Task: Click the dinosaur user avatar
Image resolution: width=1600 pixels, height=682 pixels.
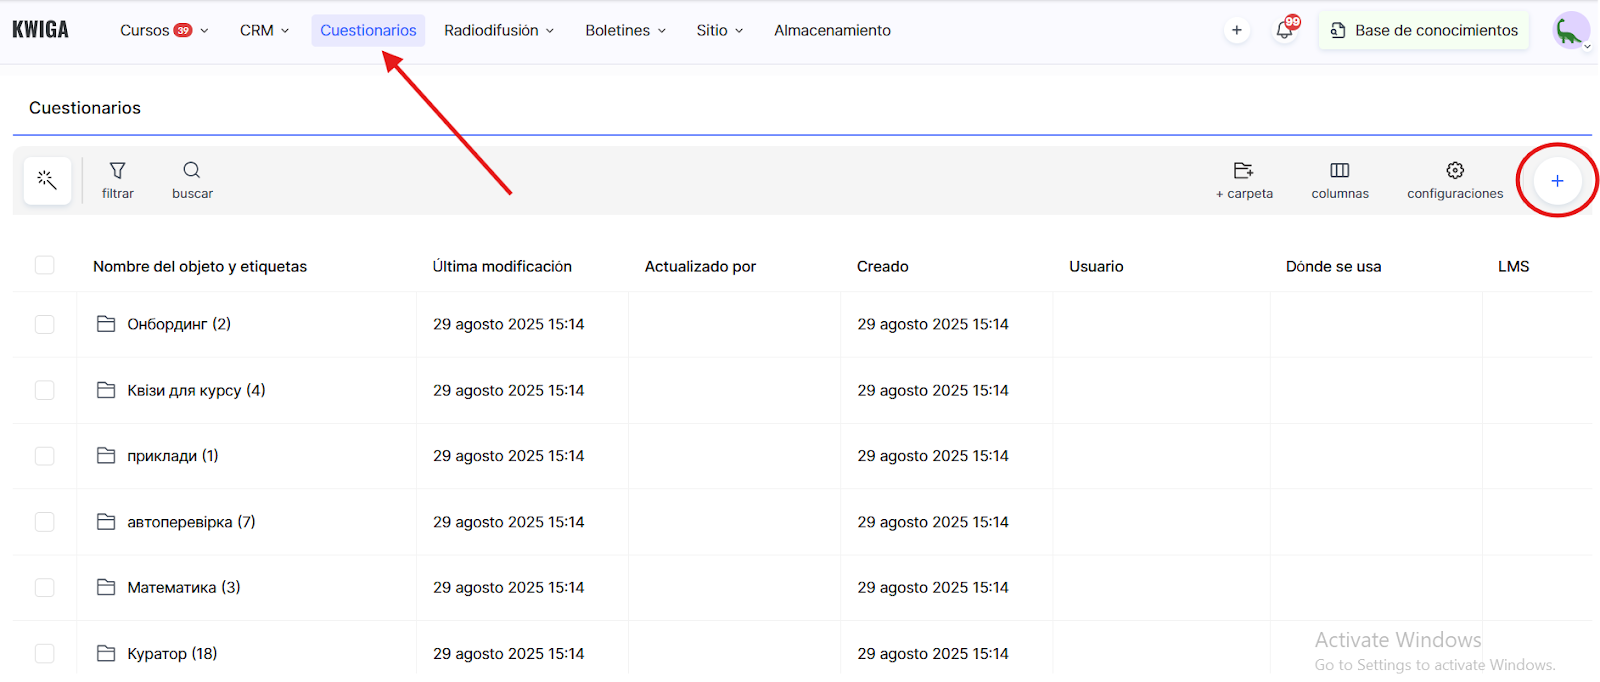Action: [x=1569, y=30]
